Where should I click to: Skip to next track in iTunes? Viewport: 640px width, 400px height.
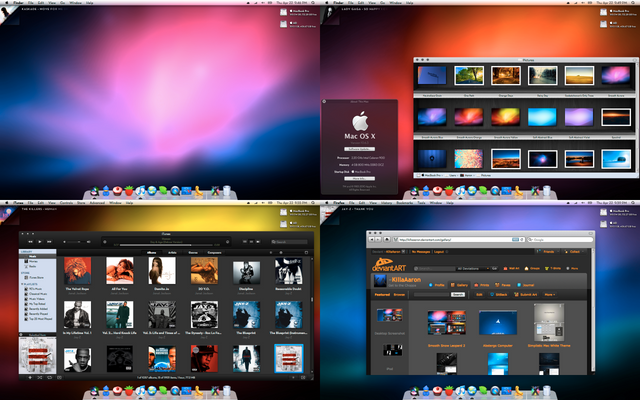[x=48, y=242]
